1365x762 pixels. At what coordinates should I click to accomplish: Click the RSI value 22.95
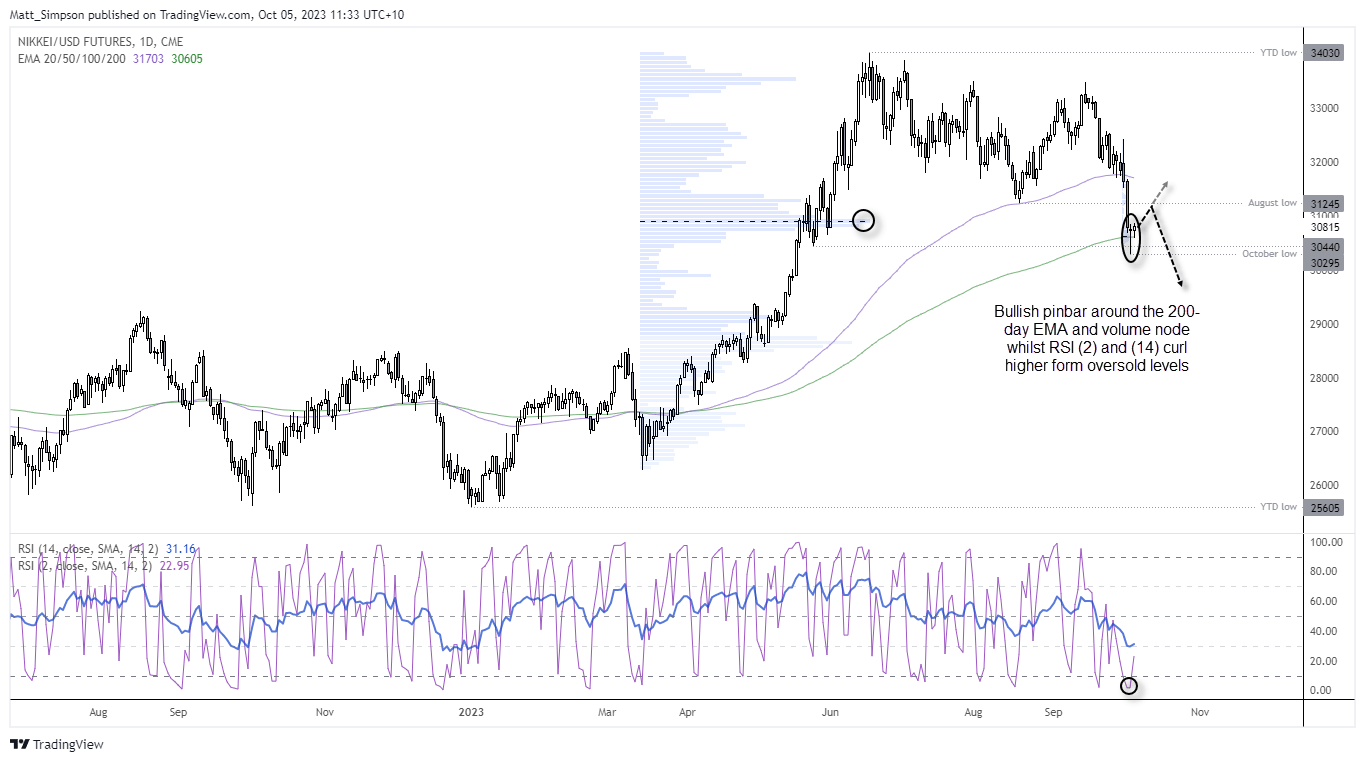176,565
